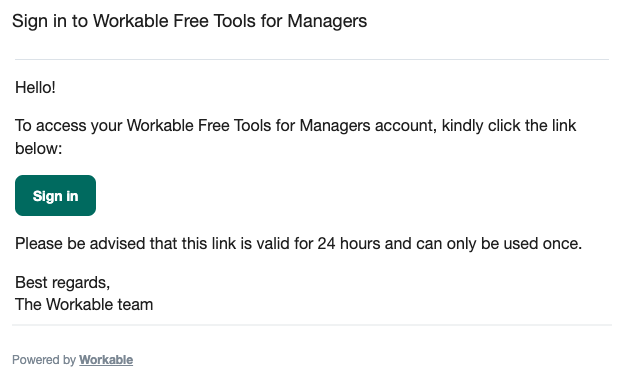The width and height of the screenshot is (621, 380).
Task: Click 'The Workable team' signature text
Action: [84, 305]
